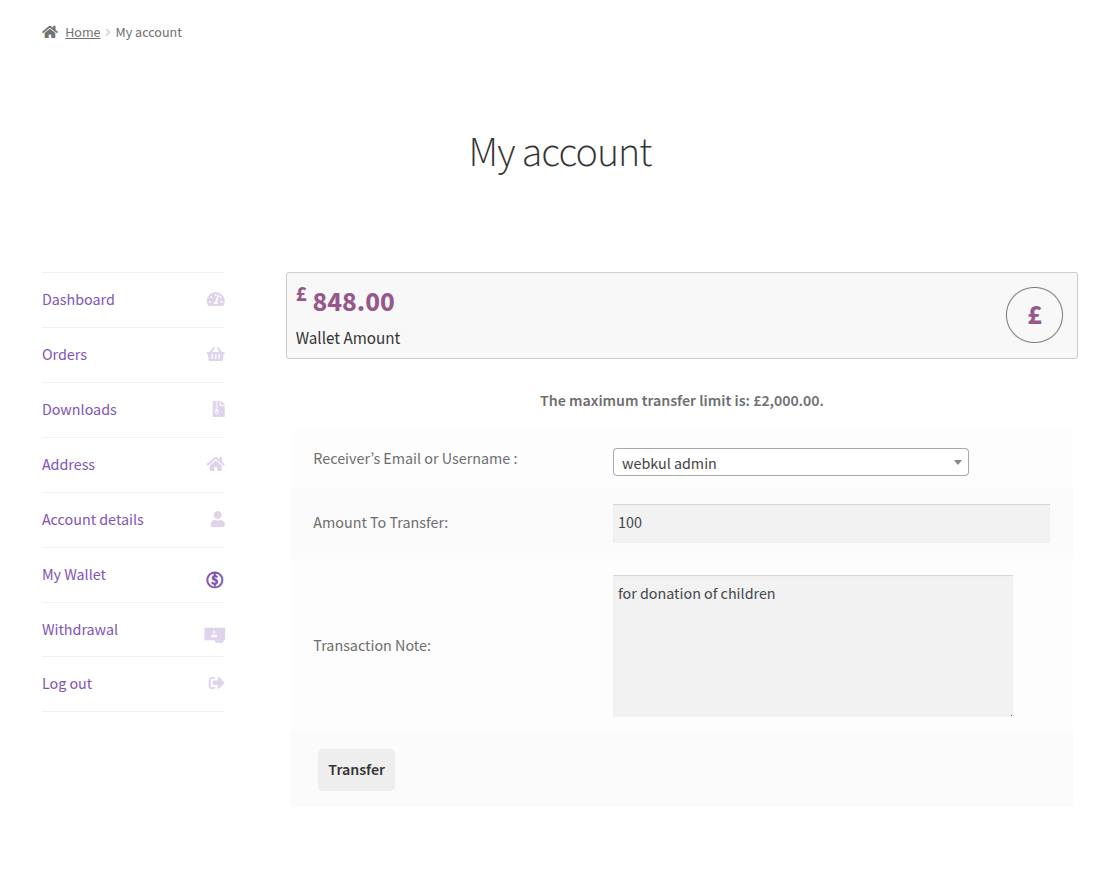Click the My Wallet dollar icon

(214, 578)
